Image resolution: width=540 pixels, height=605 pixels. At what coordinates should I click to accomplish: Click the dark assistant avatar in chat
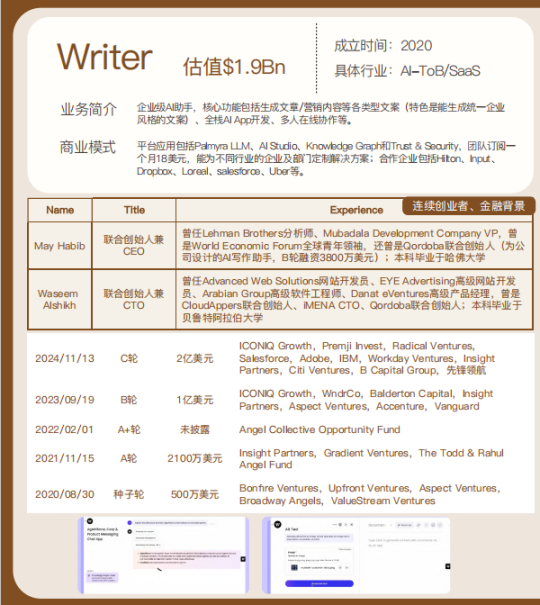[130, 532]
